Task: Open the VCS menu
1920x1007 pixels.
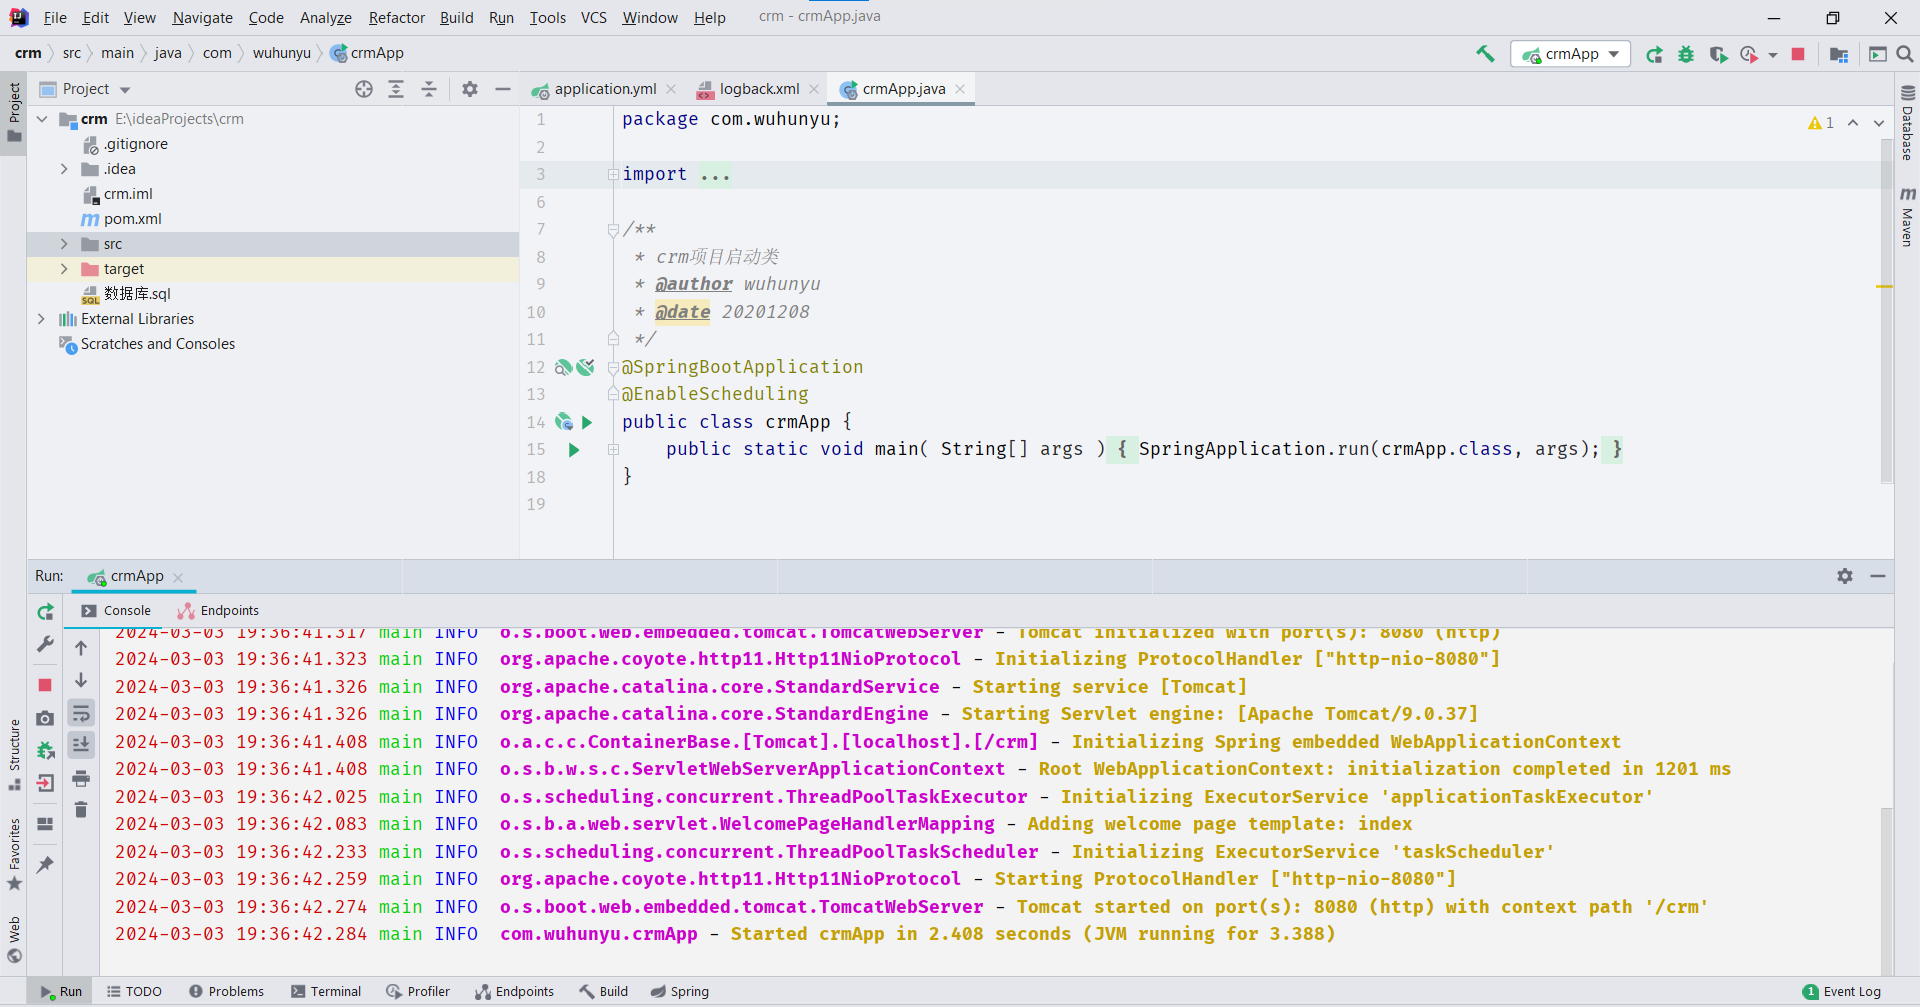Action: click(x=594, y=17)
